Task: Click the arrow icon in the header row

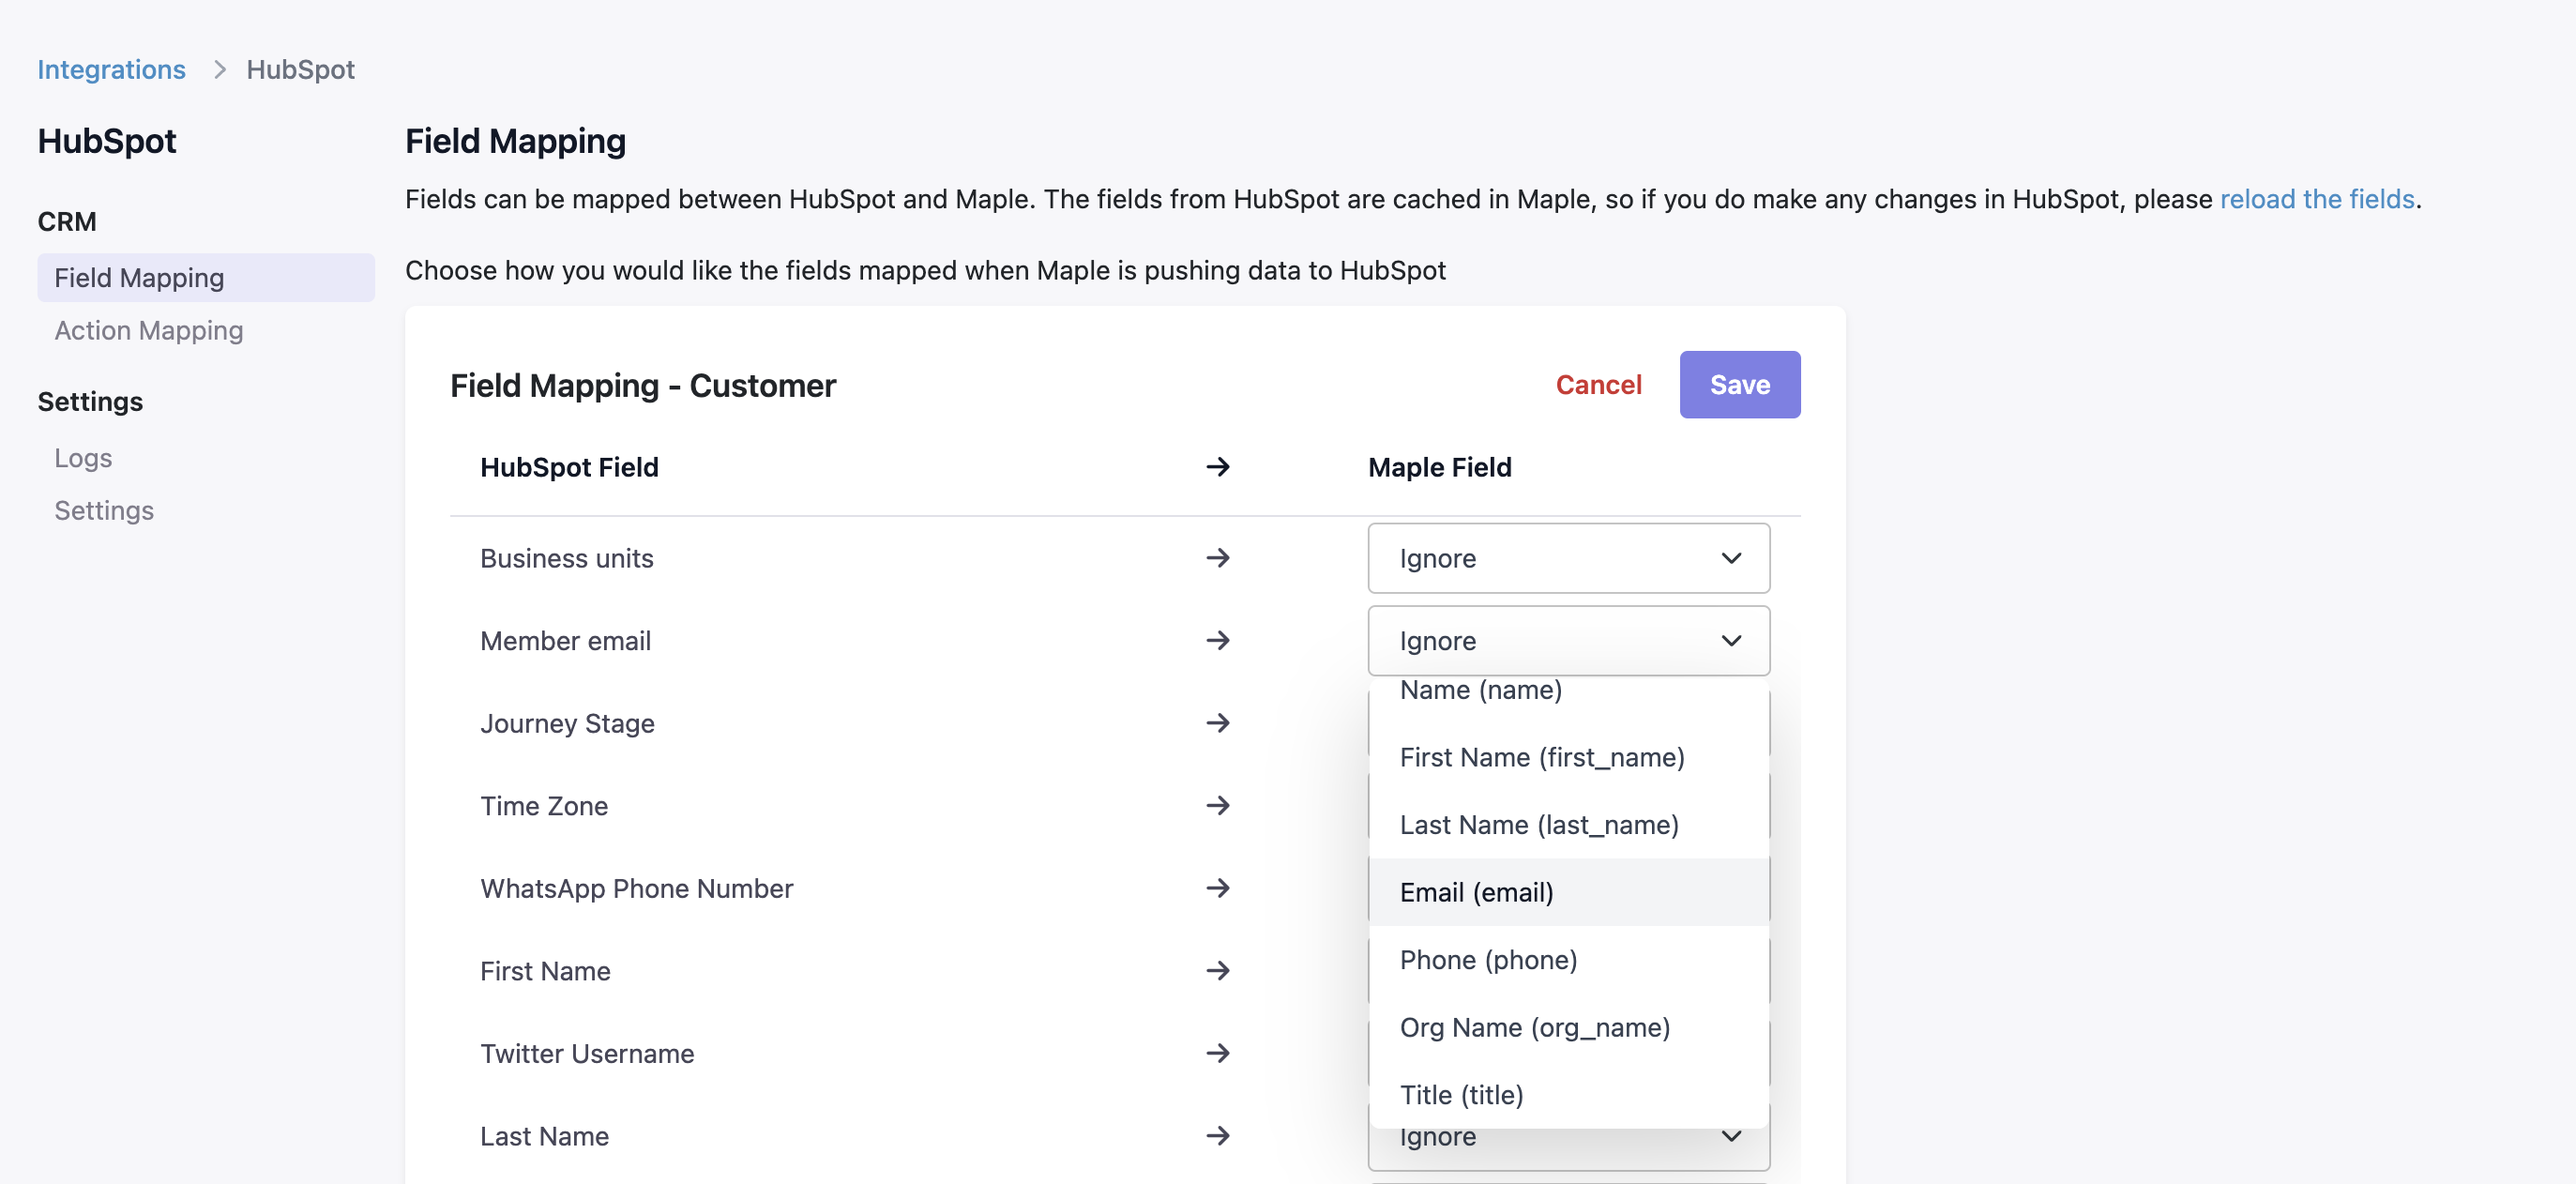Action: pos(1217,467)
